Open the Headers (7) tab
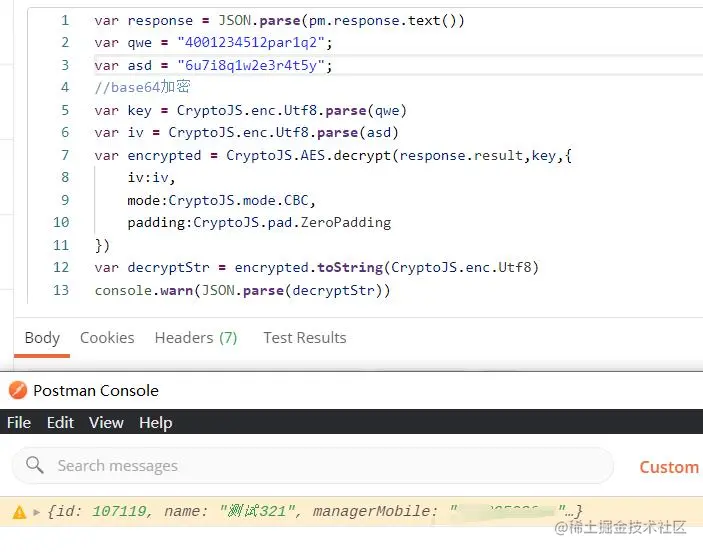 (196, 338)
